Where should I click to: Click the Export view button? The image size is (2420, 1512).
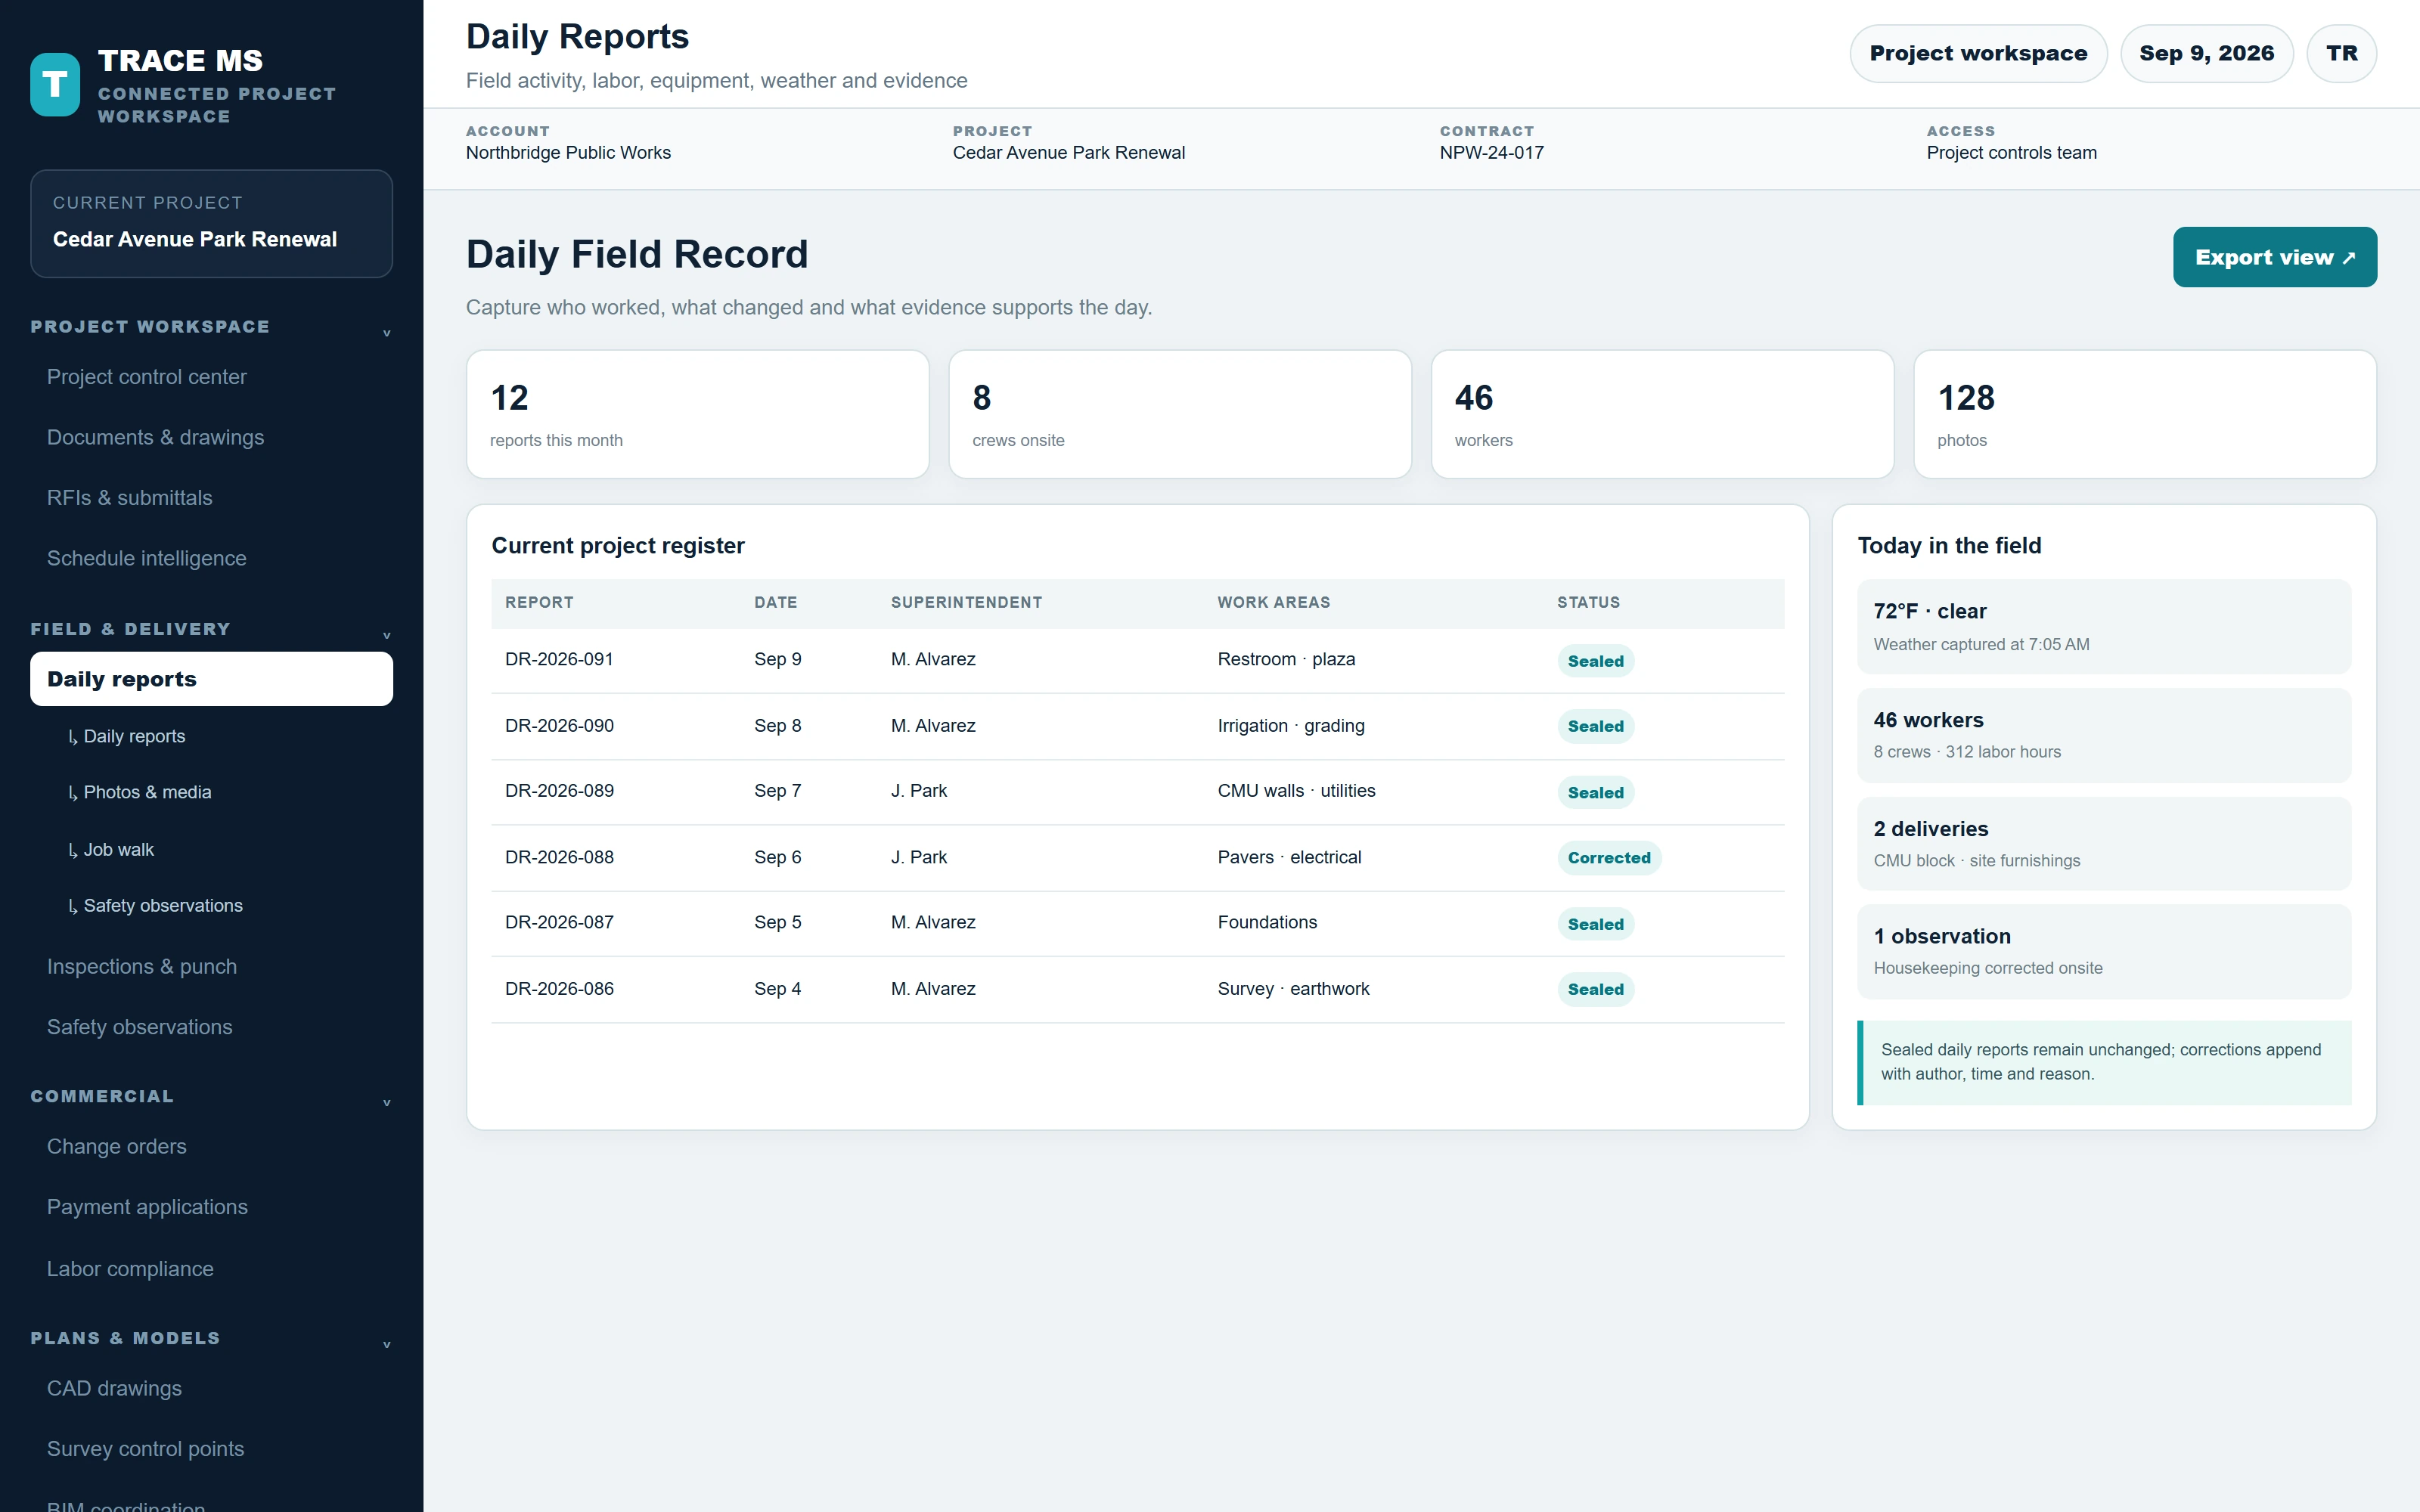(x=2274, y=257)
